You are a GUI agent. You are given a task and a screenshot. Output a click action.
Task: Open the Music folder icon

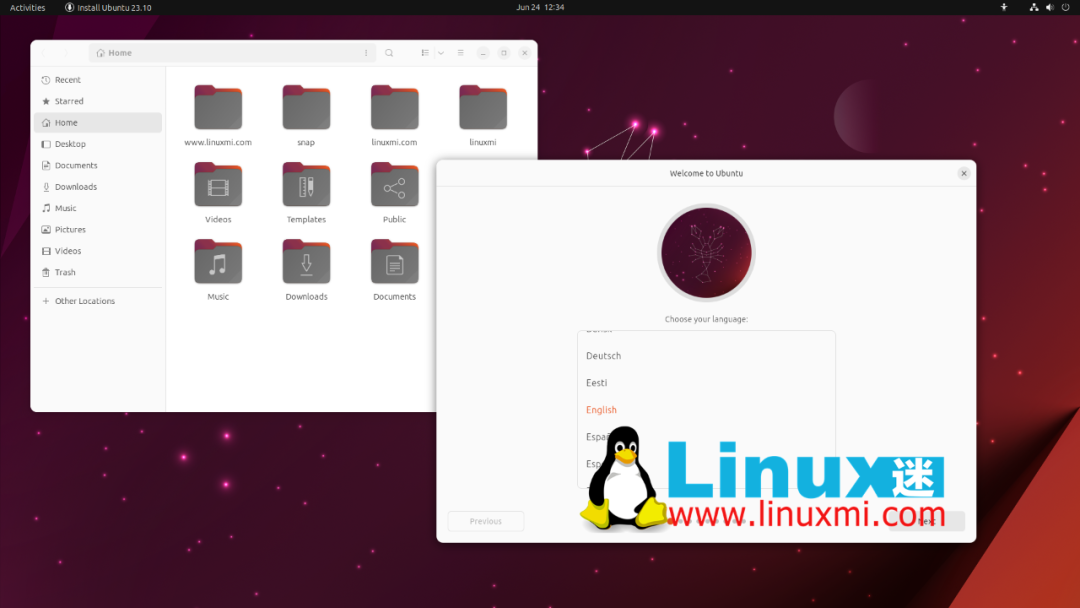(x=218, y=262)
